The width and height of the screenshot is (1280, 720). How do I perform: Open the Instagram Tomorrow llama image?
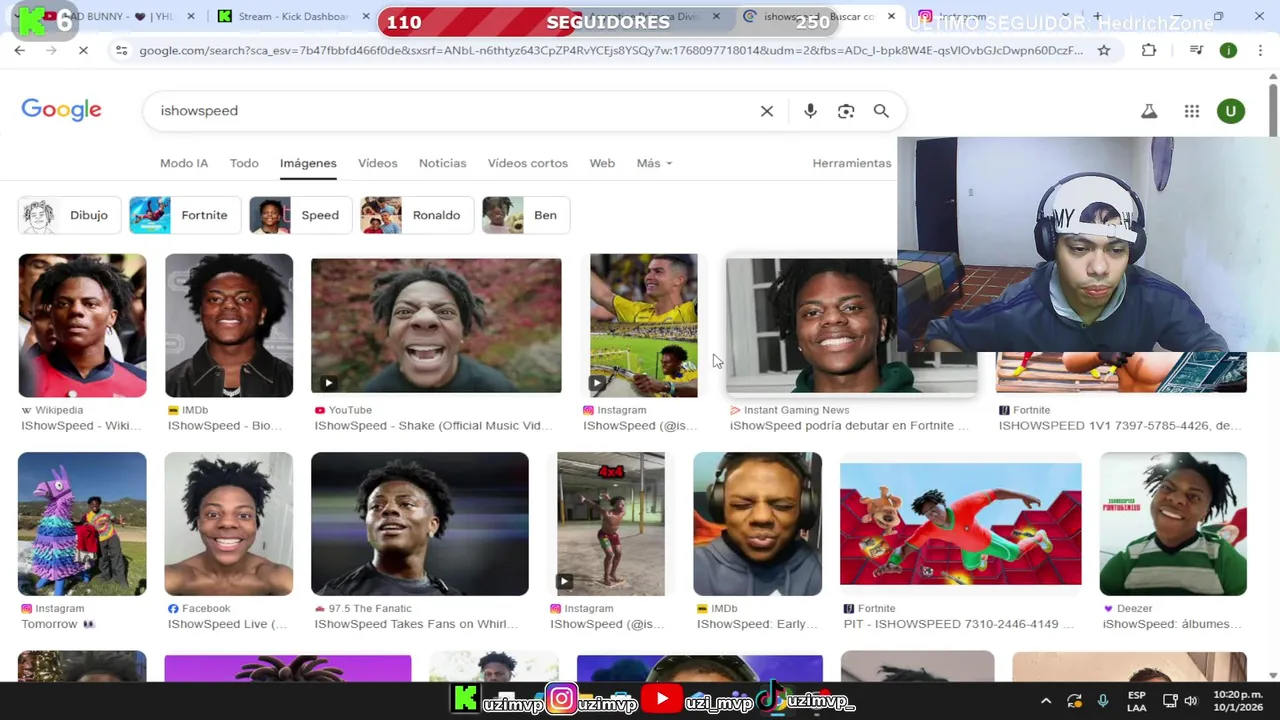(82, 524)
